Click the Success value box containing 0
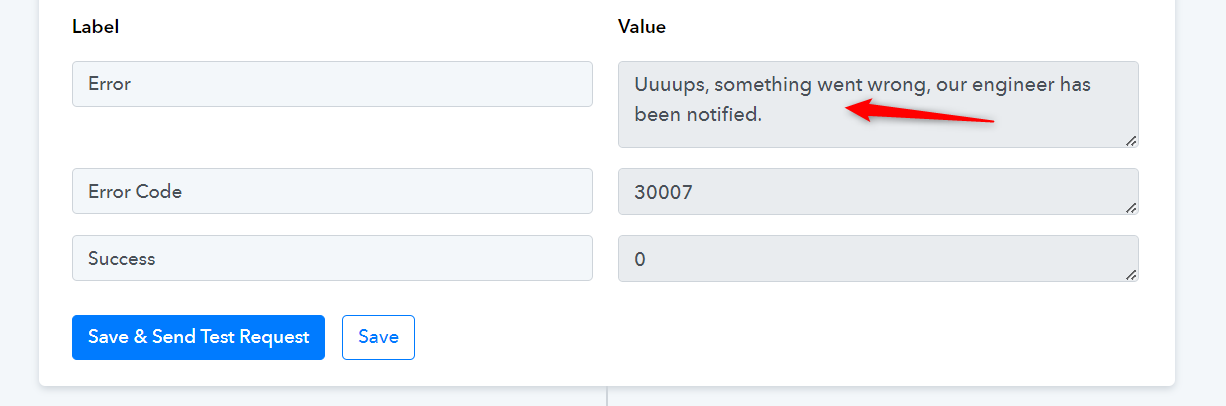Viewport: 1226px width, 406px height. point(878,258)
